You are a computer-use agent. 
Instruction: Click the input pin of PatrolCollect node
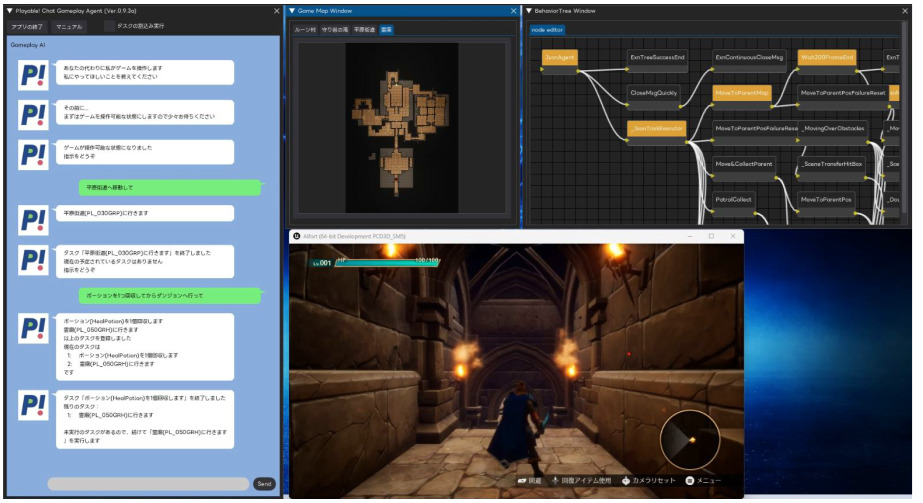tap(712, 212)
